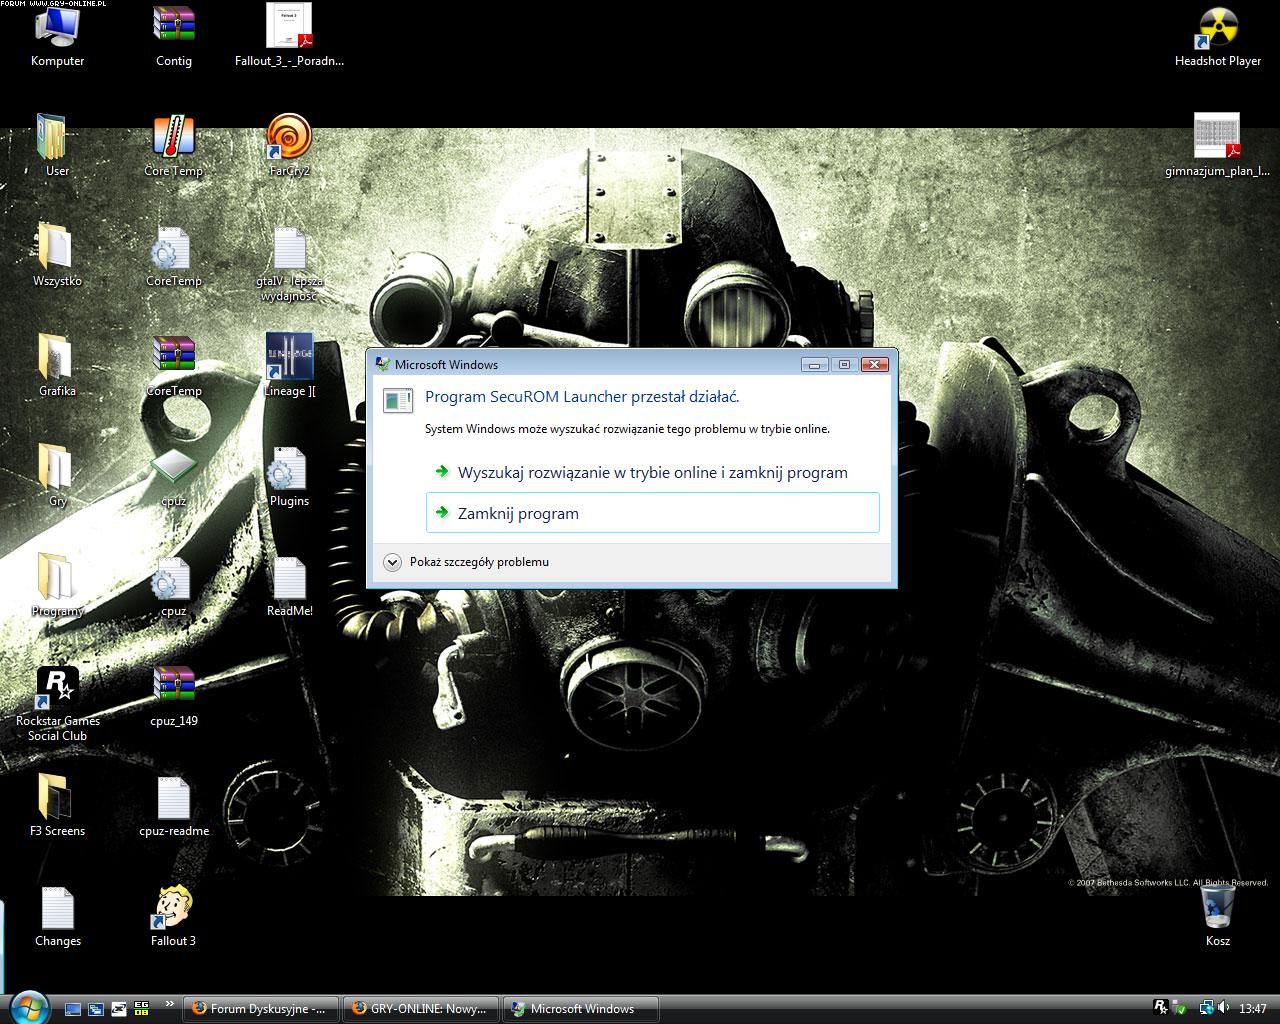Image resolution: width=1280 pixels, height=1024 pixels.
Task: Click the EG 08 quick launch icon
Action: coord(142,1009)
